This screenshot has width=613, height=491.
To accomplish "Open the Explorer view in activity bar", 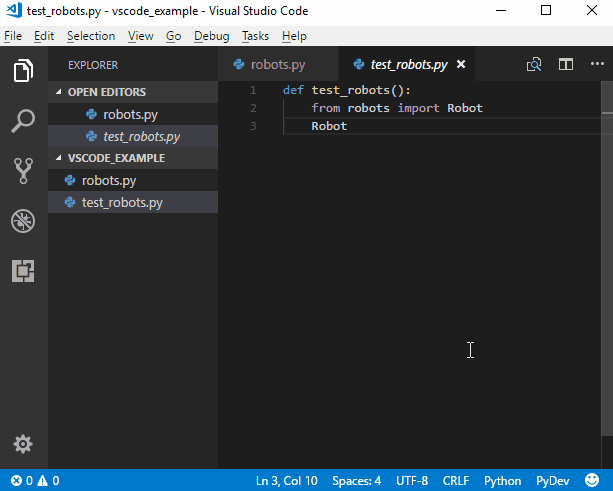I will 23,71.
